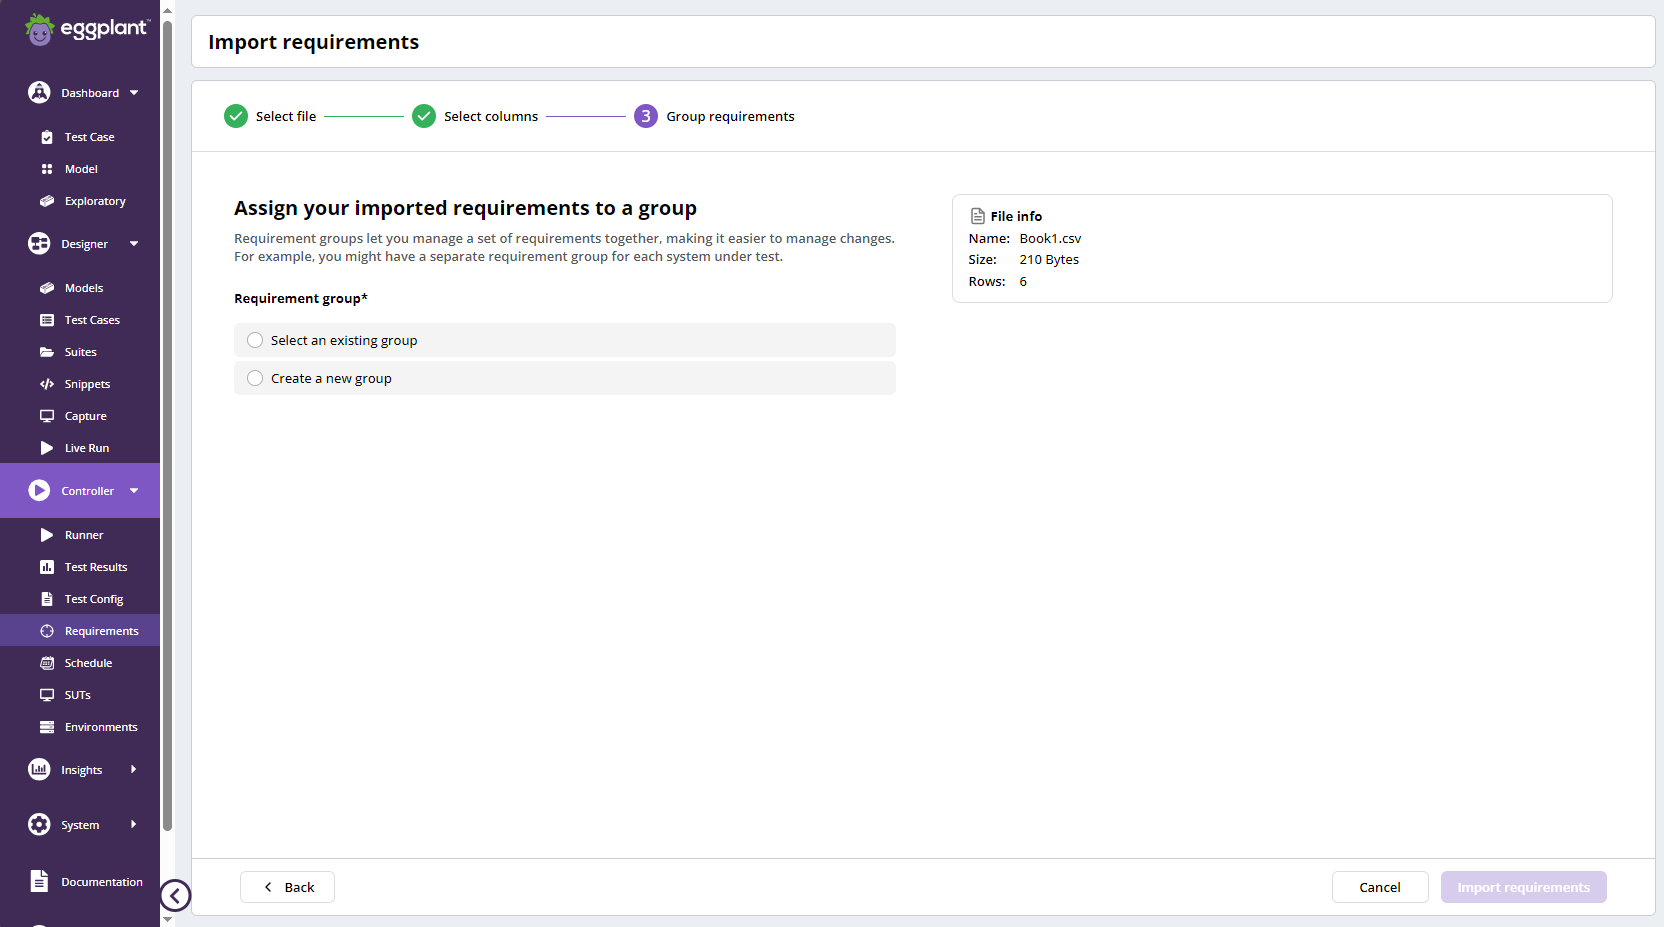The height and width of the screenshot is (927, 1664).
Task: Open the Documentation link
Action: pos(102,882)
